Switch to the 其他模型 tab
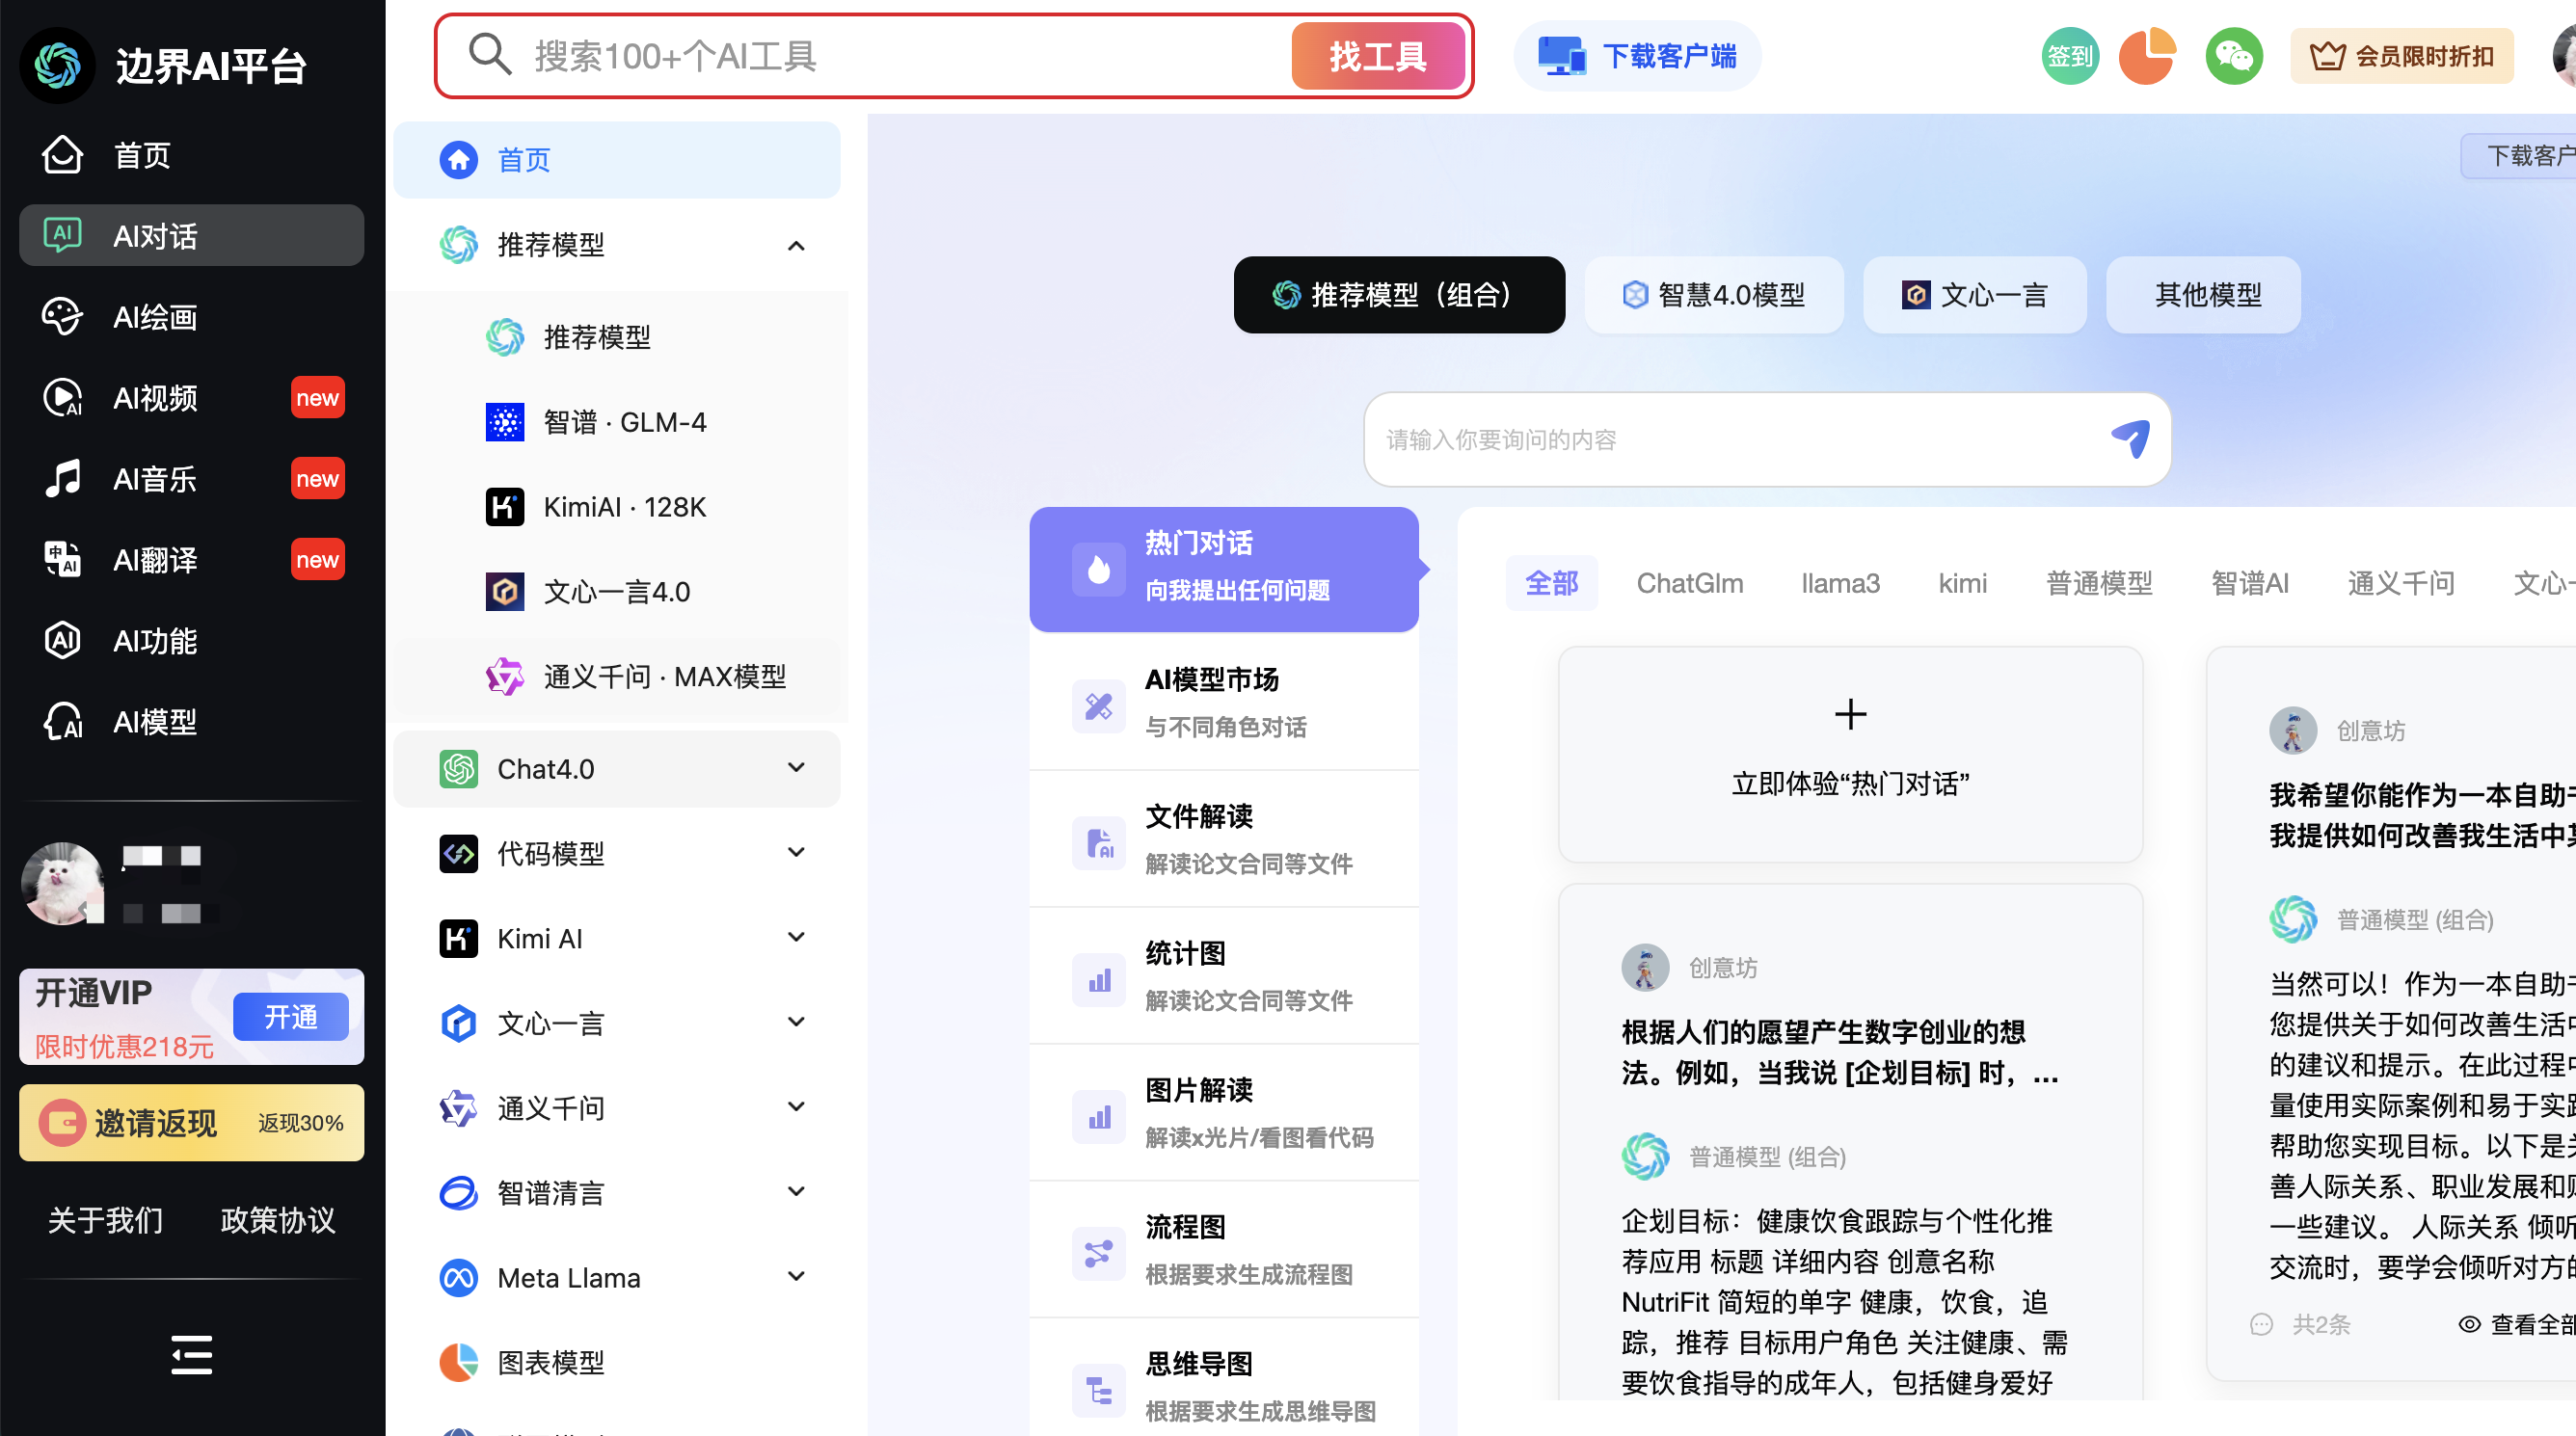2576x1436 pixels. click(x=2203, y=295)
